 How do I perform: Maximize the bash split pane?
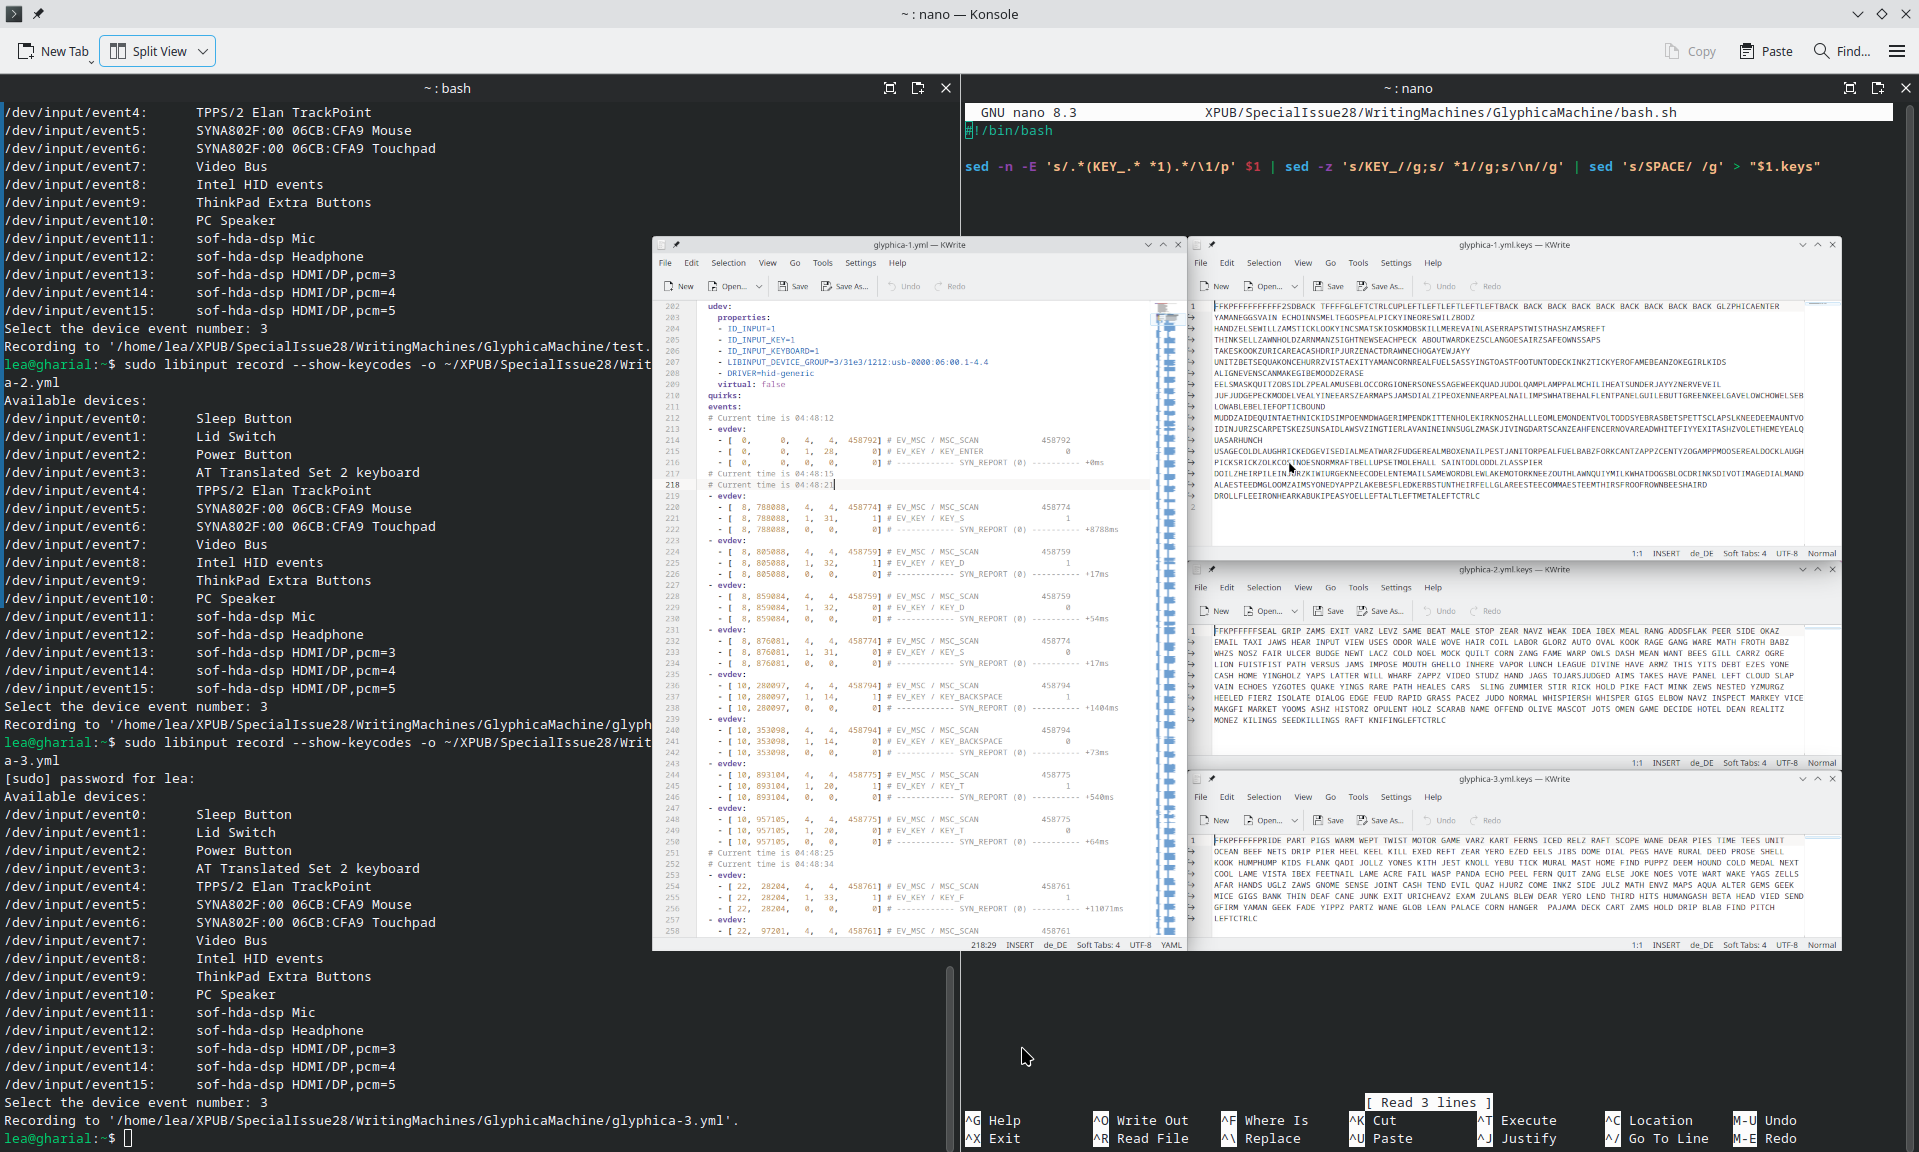[890, 88]
